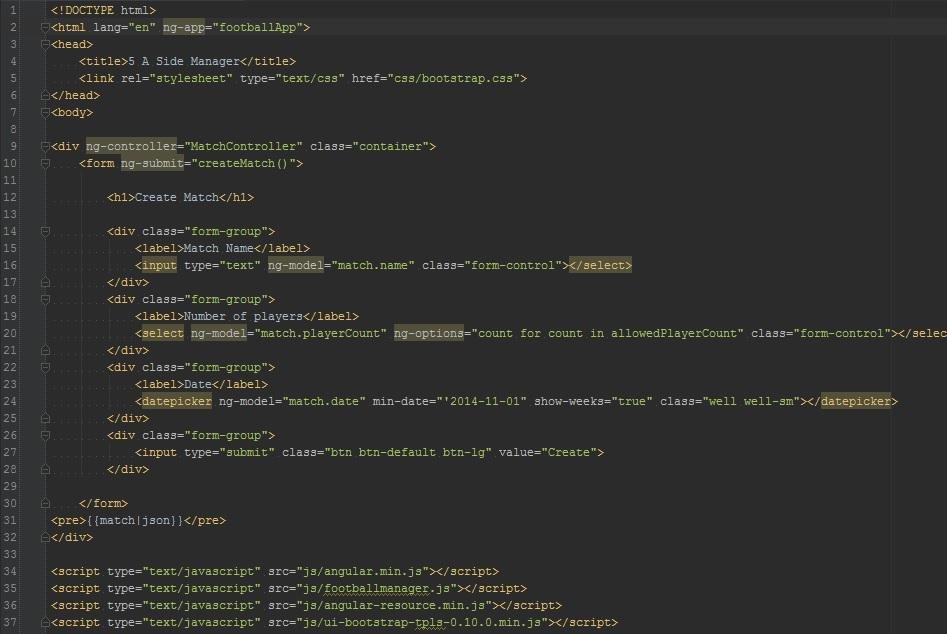Click the {{match|json}} expression
The width and height of the screenshot is (947, 634).
[x=135, y=520]
